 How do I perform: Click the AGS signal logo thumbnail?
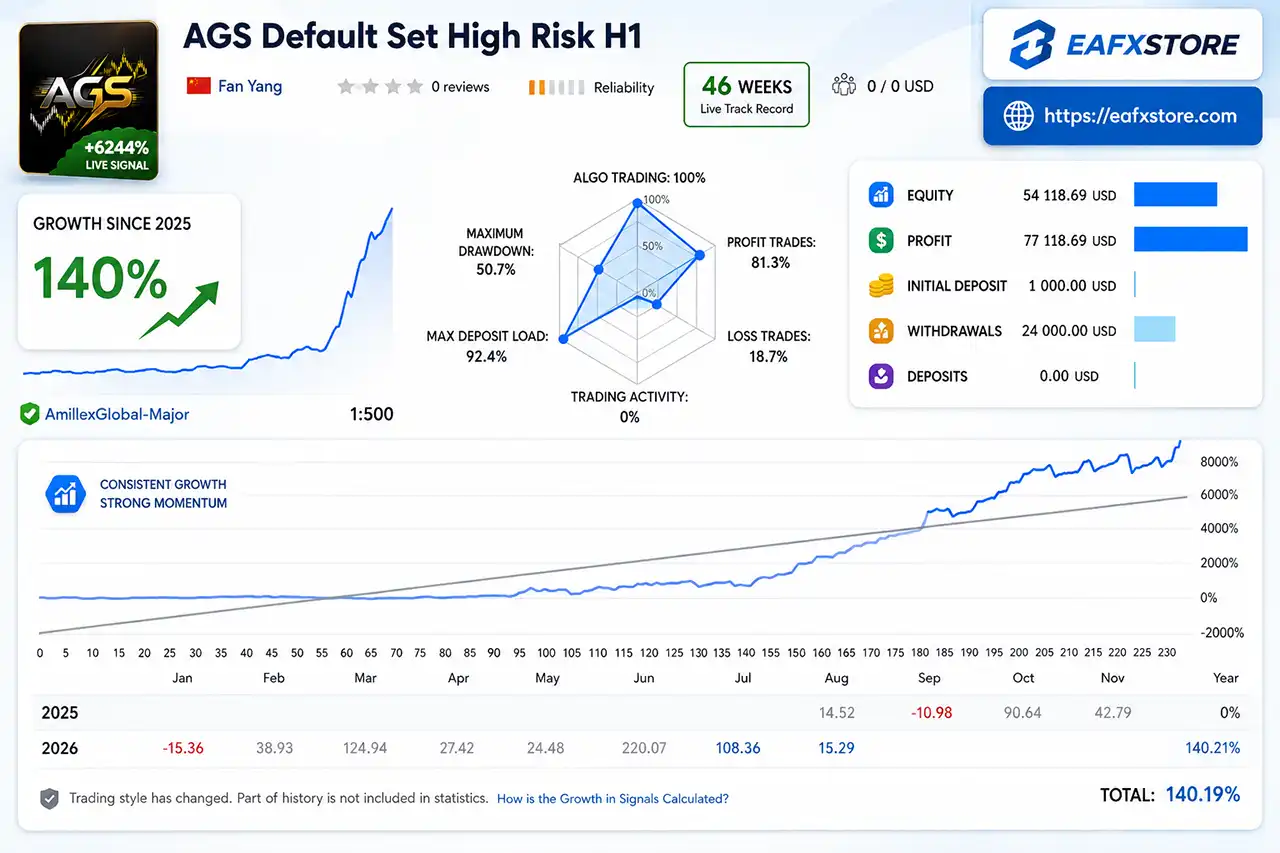pos(89,100)
